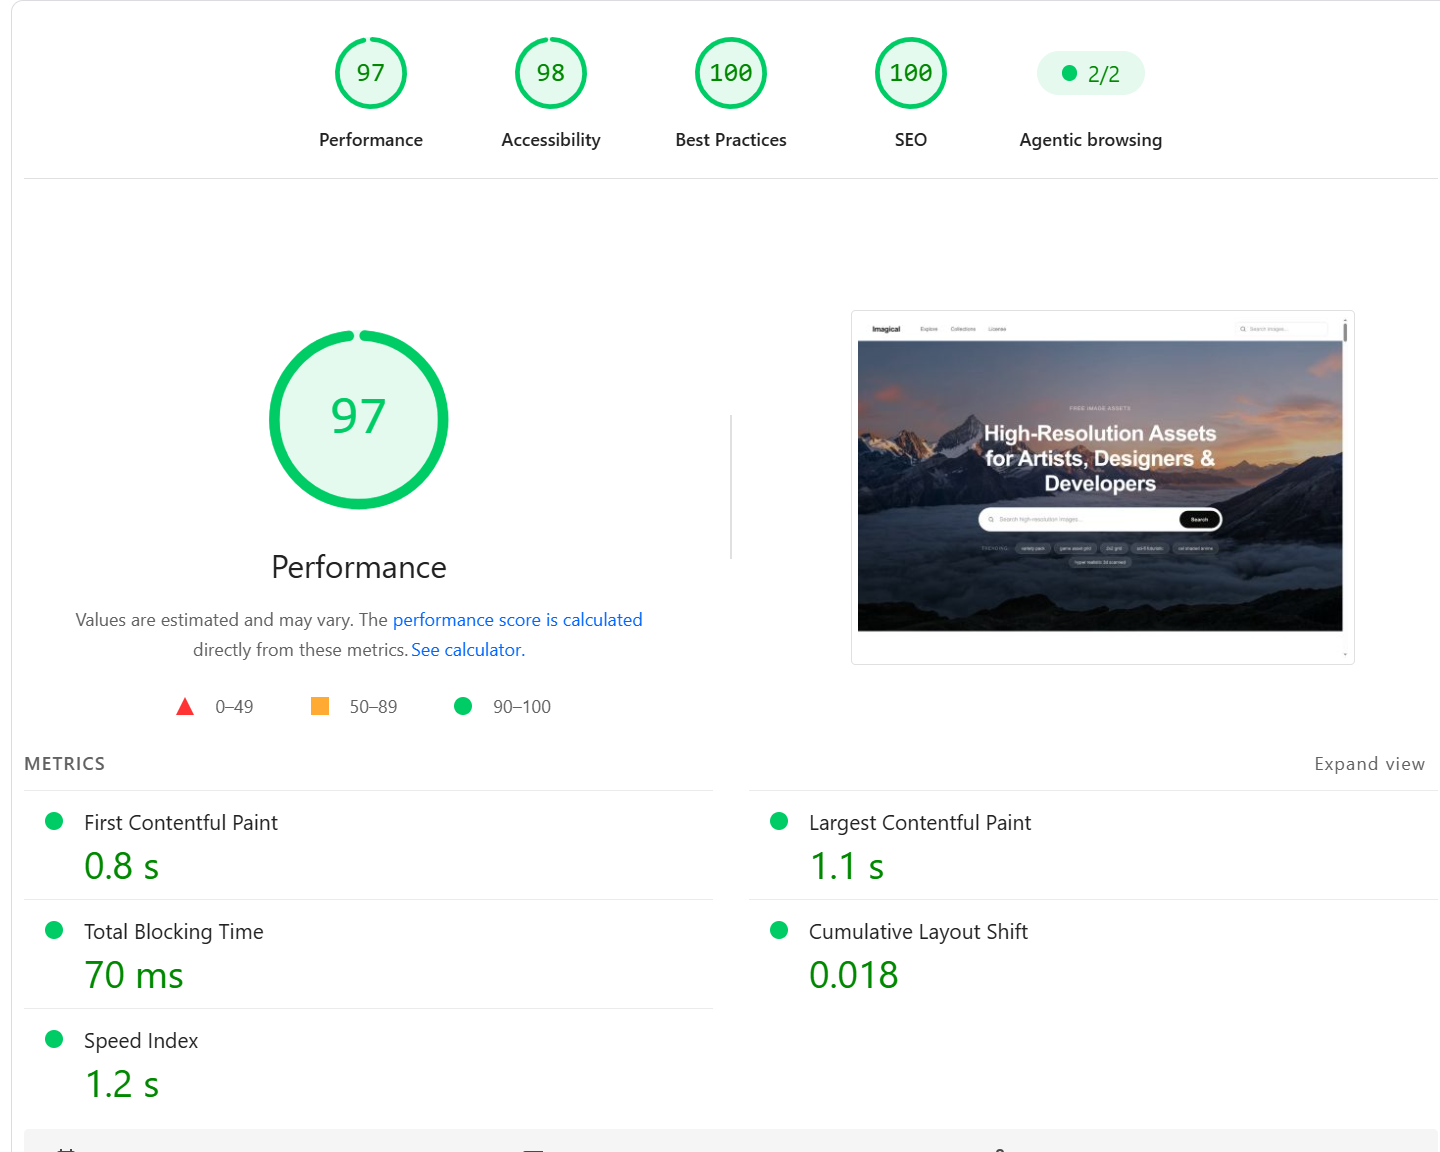This screenshot has height=1152, width=1440.
Task: Click the 0.8 s FCP value
Action: tap(121, 866)
